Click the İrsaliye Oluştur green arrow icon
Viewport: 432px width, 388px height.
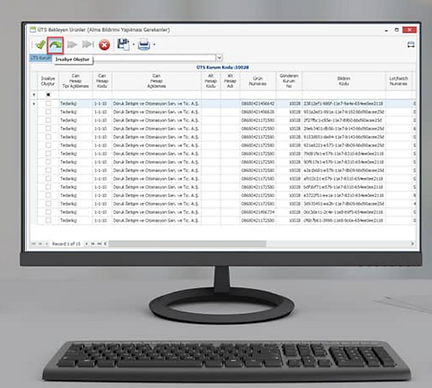[x=56, y=45]
